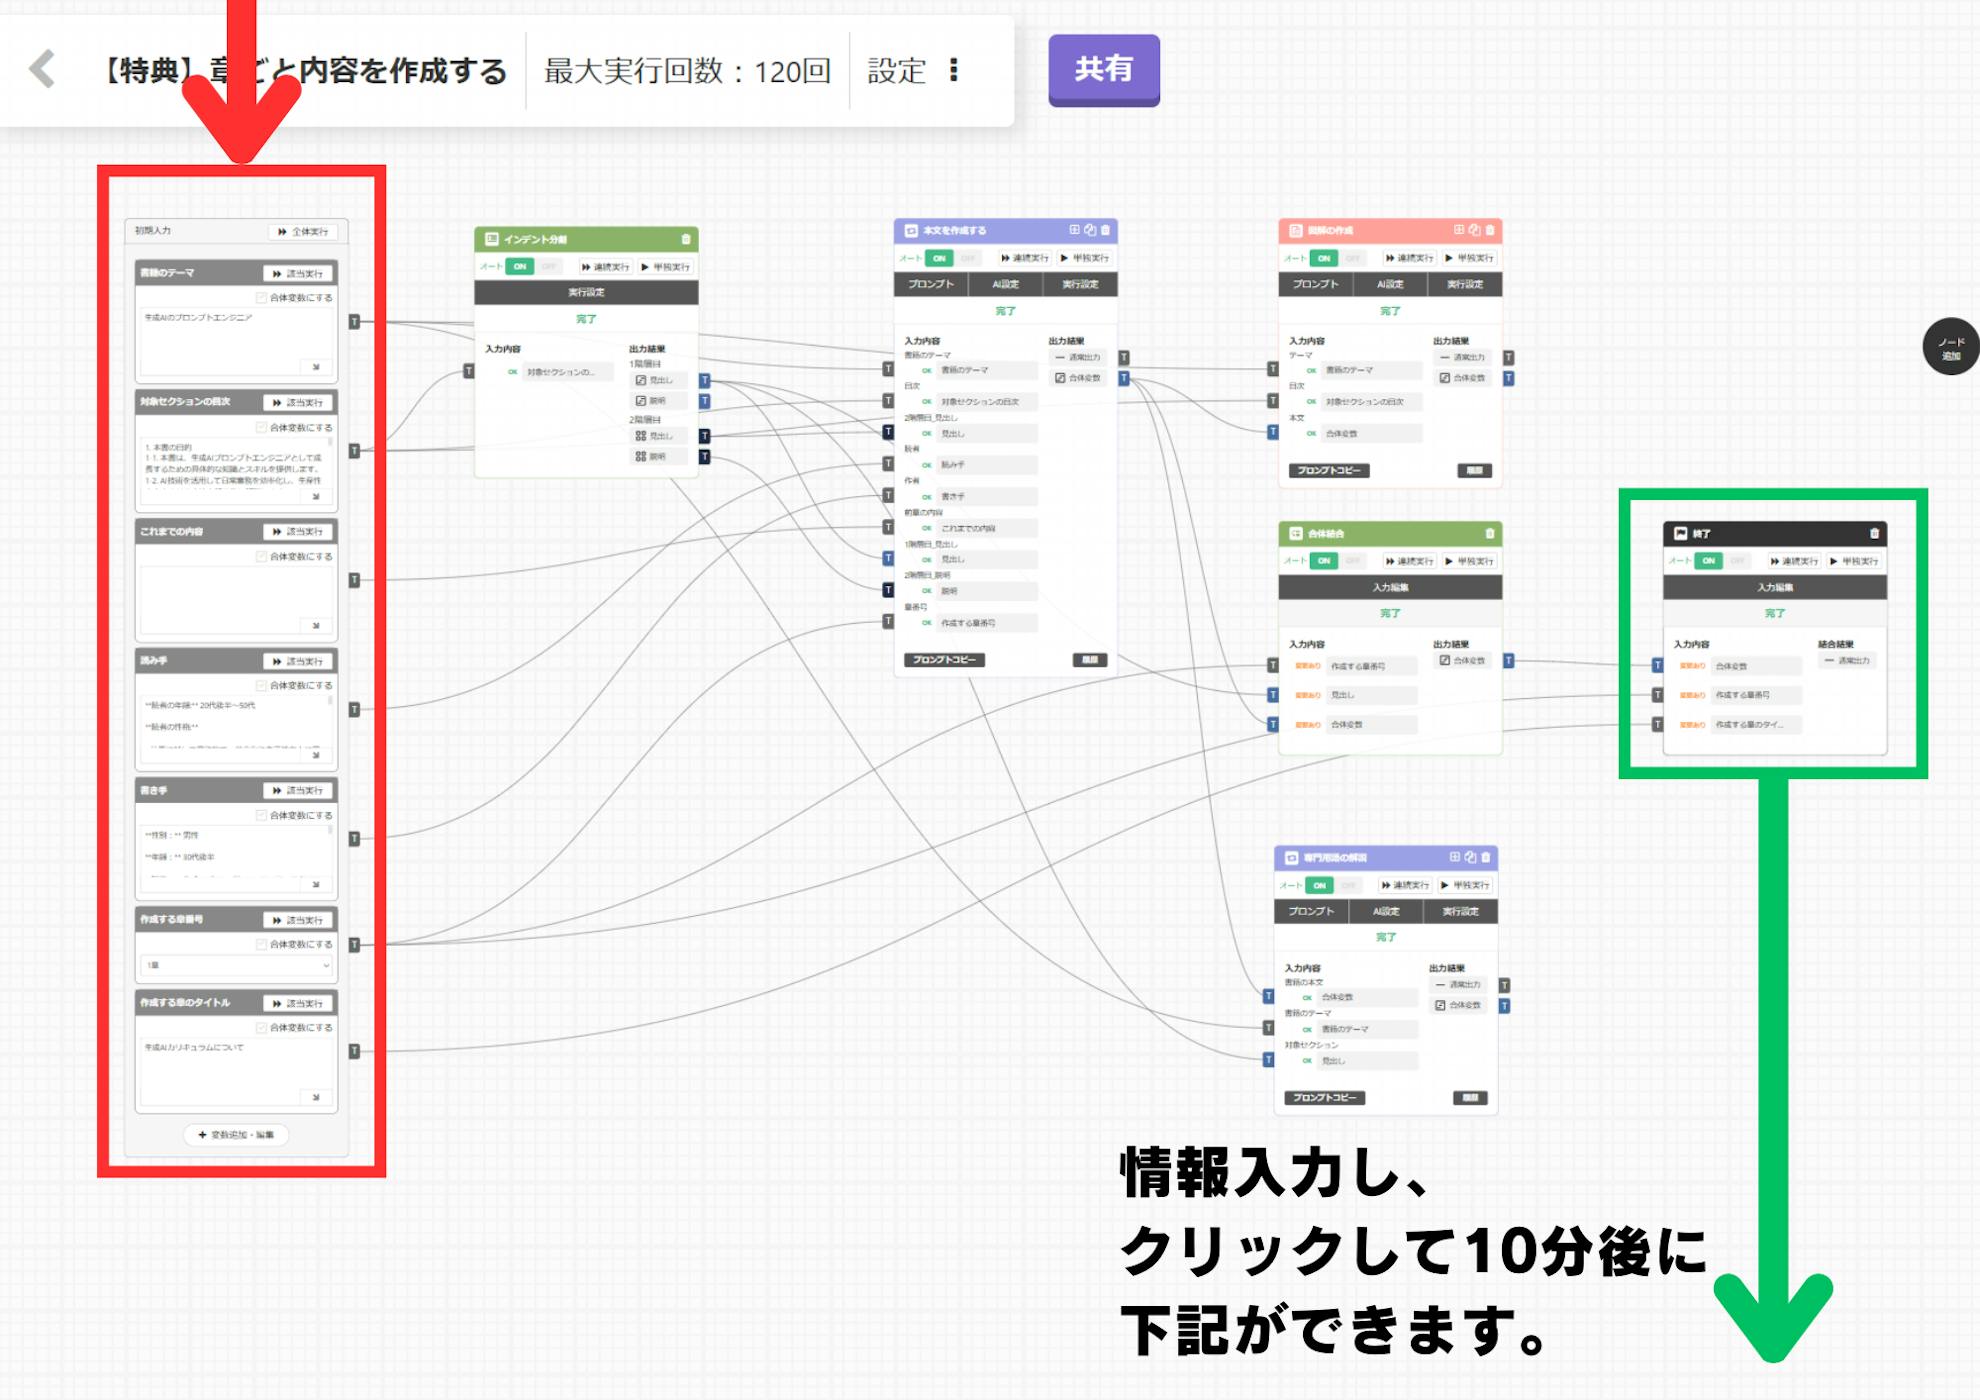Screen dimensions: 1980x1400
Task: Switch auto ON toggle on 本文を作成する node
Action: click(939, 258)
